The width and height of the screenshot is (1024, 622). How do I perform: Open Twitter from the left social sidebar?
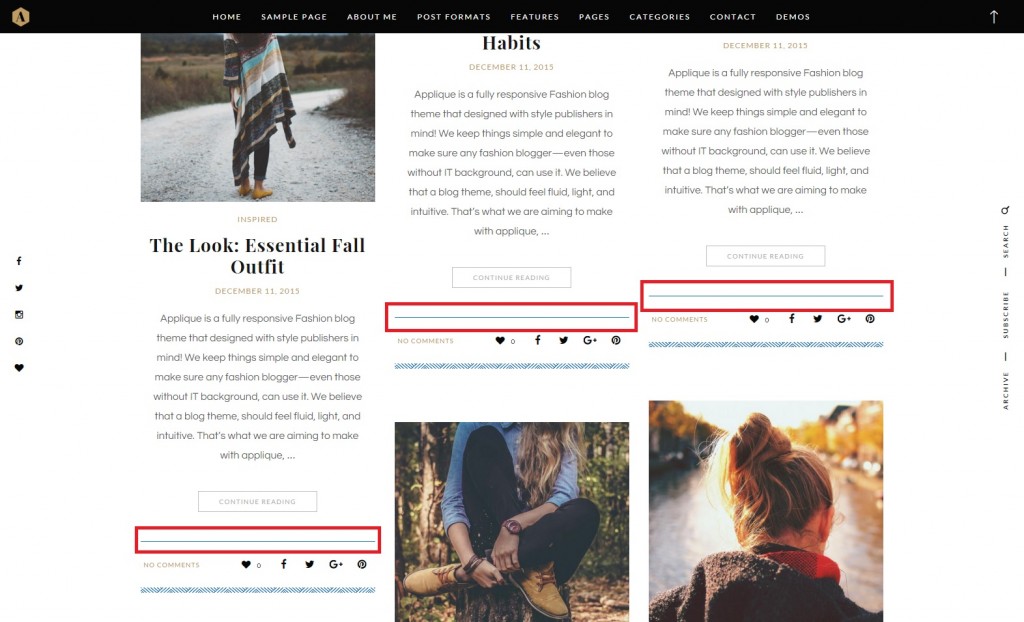click(19, 287)
